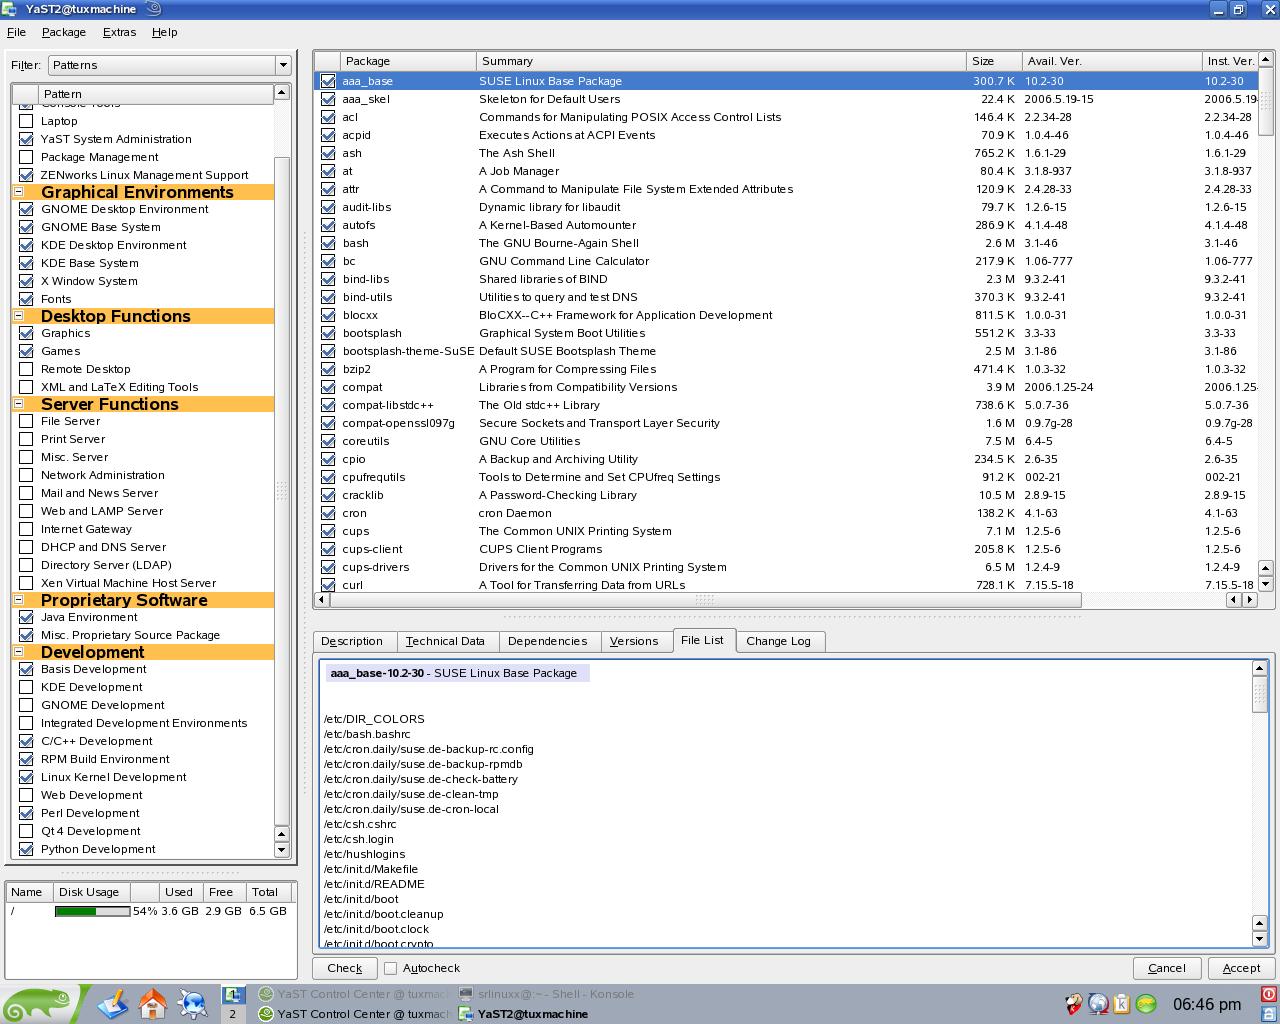This screenshot has width=1280, height=1024.
Task: Switch to the Dependencies tab
Action: pyautogui.click(x=547, y=641)
